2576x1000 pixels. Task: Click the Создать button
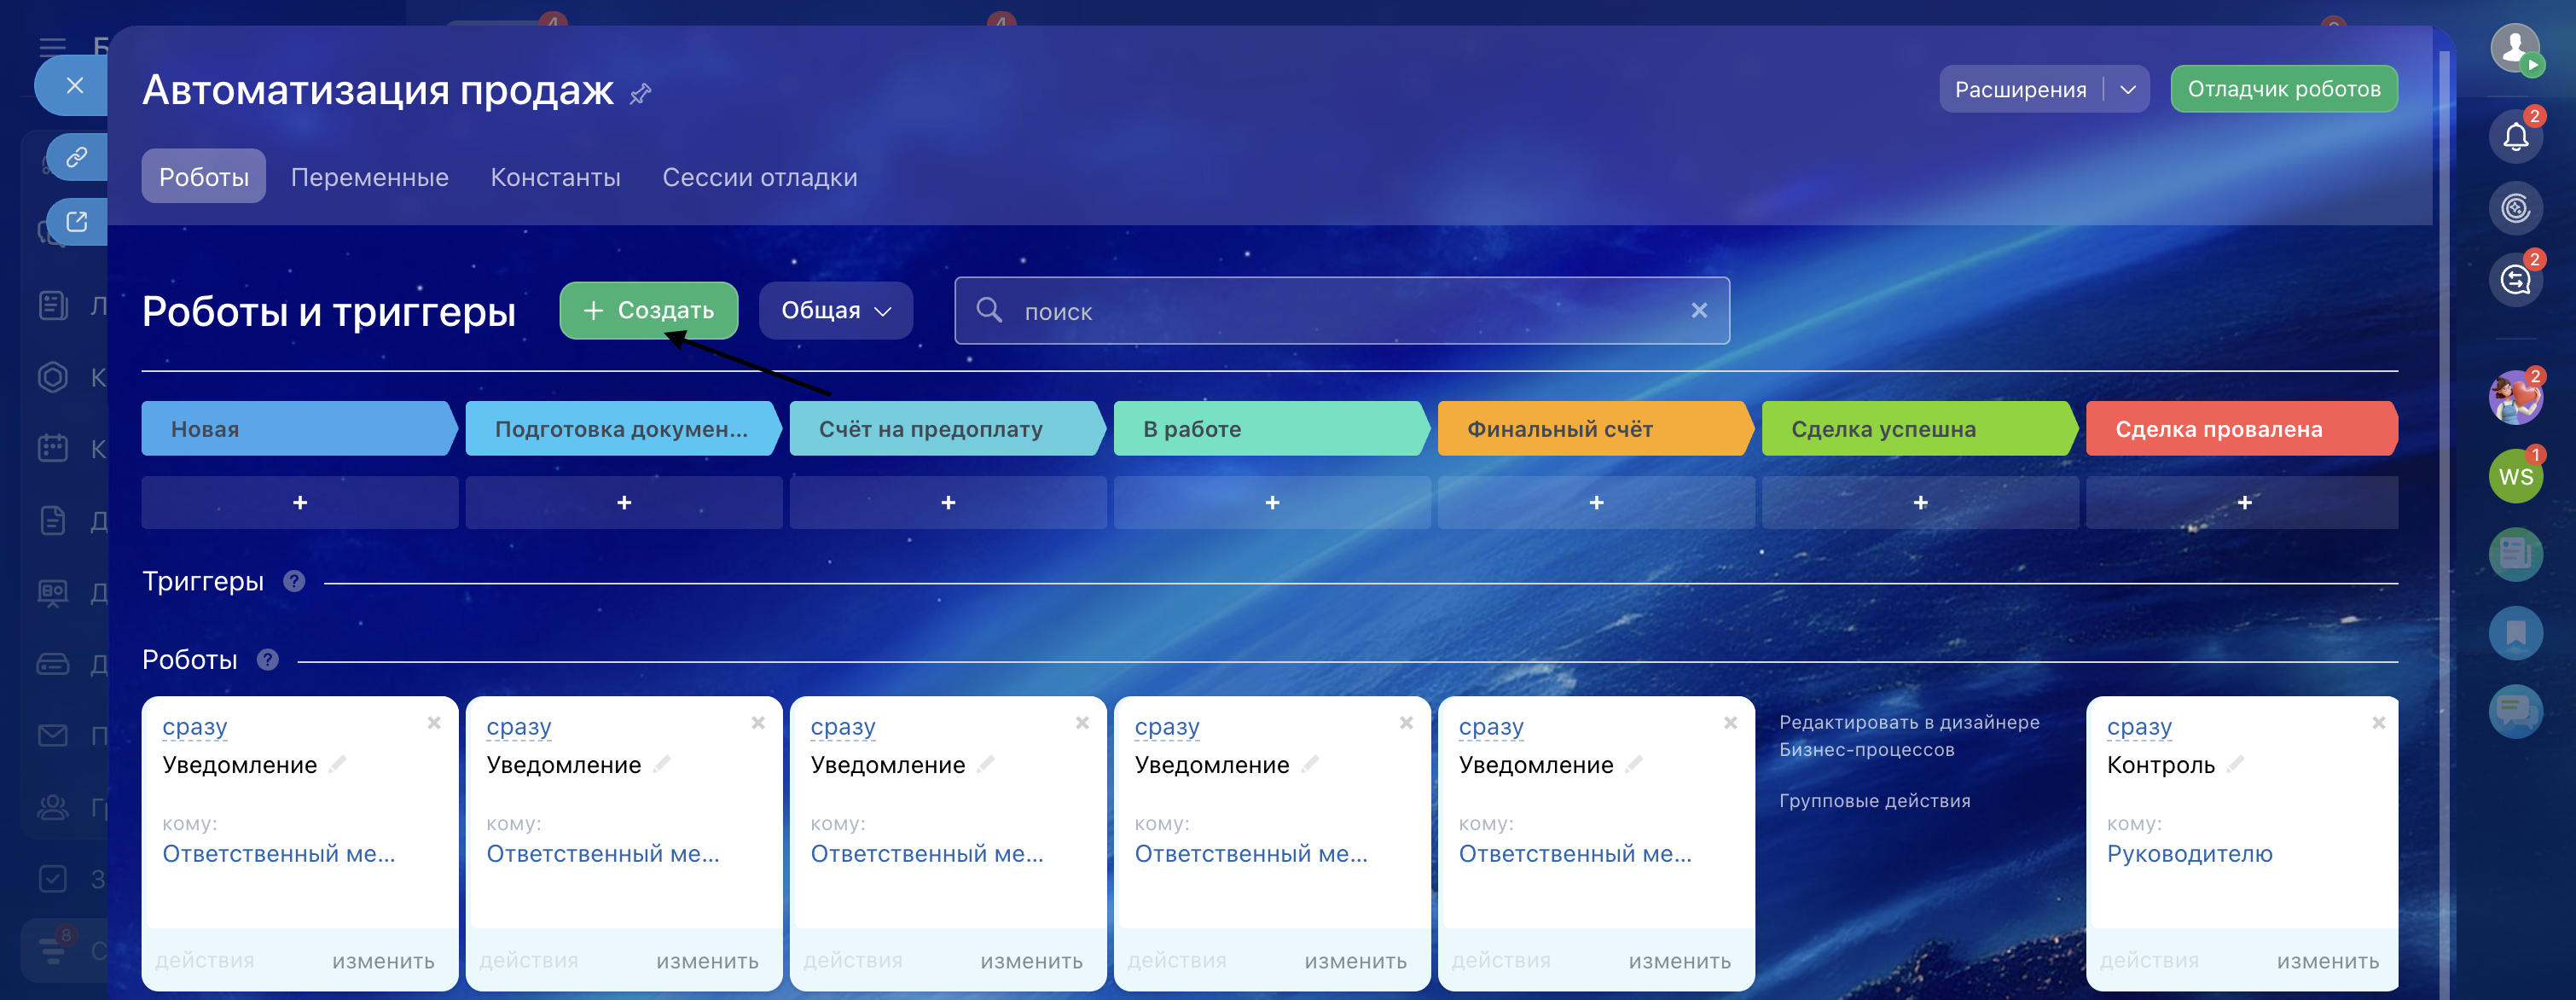[648, 311]
